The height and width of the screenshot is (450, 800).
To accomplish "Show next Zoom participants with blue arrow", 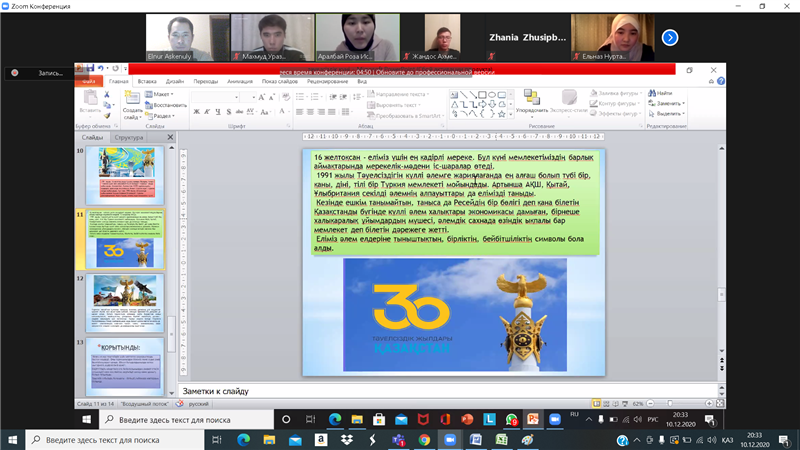I will pyautogui.click(x=670, y=37).
